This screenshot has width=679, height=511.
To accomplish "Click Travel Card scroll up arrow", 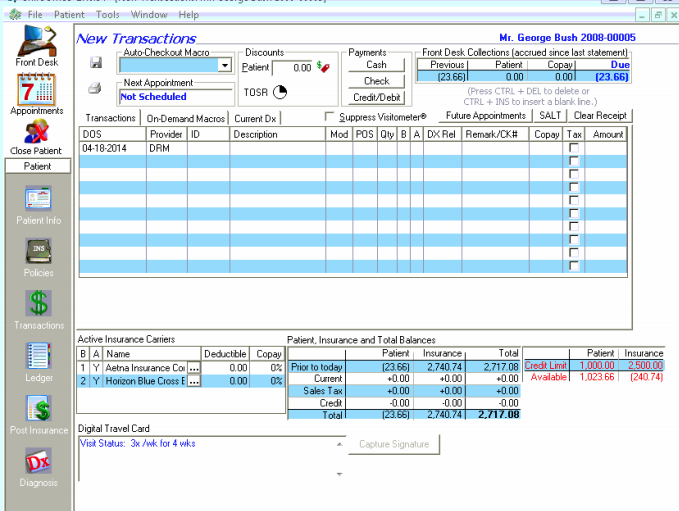I will tap(340, 444).
